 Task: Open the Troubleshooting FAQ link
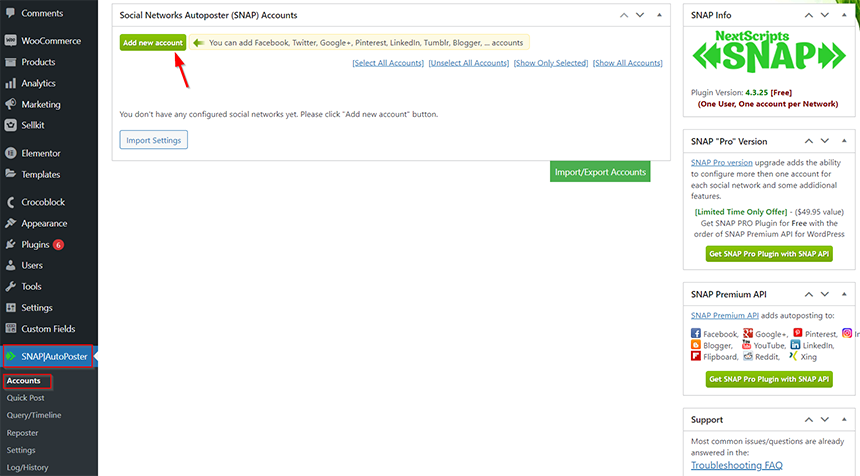pyautogui.click(x=737, y=465)
